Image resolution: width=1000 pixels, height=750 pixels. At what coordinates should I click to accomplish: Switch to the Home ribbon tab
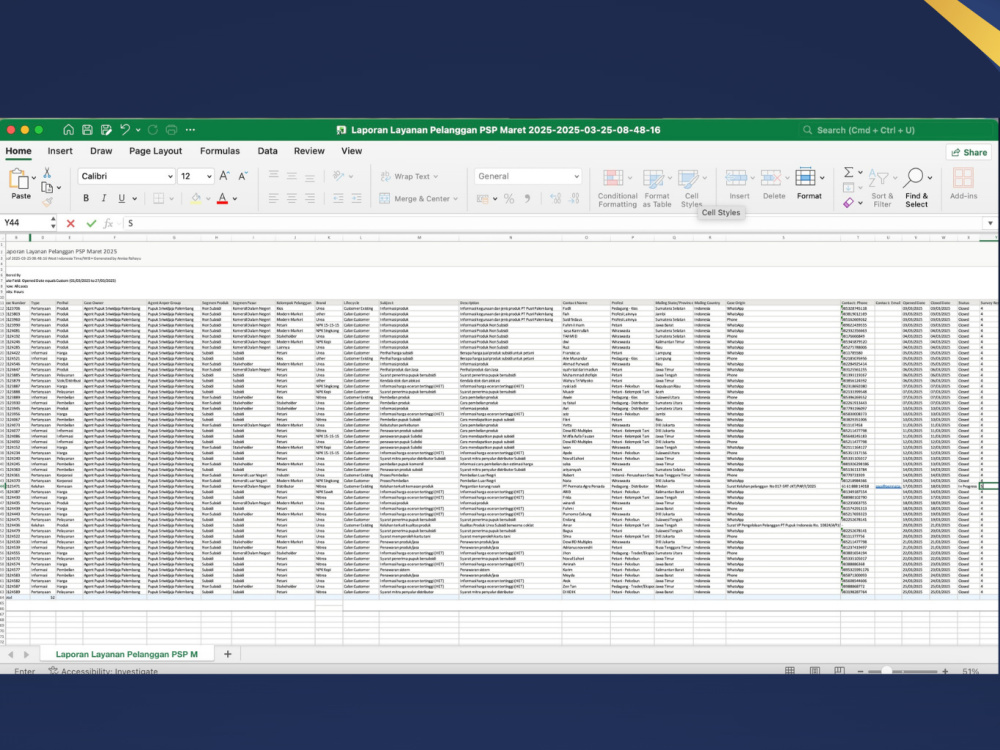click(x=18, y=151)
